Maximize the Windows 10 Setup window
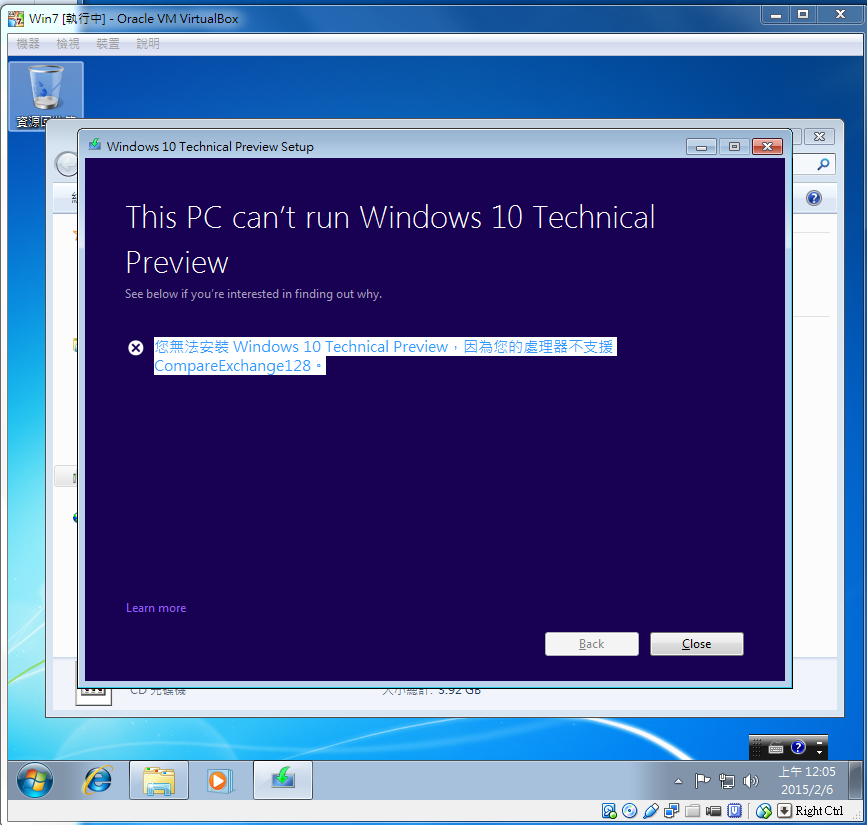Viewport: 867px width, 825px height. pyautogui.click(x=734, y=147)
